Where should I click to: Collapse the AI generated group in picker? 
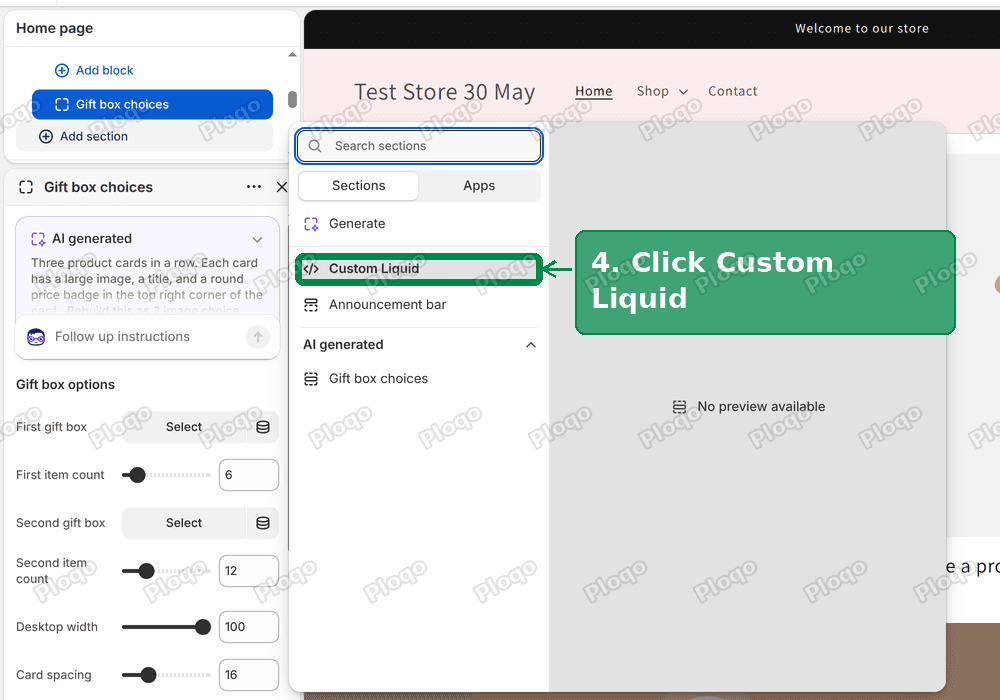click(531, 345)
